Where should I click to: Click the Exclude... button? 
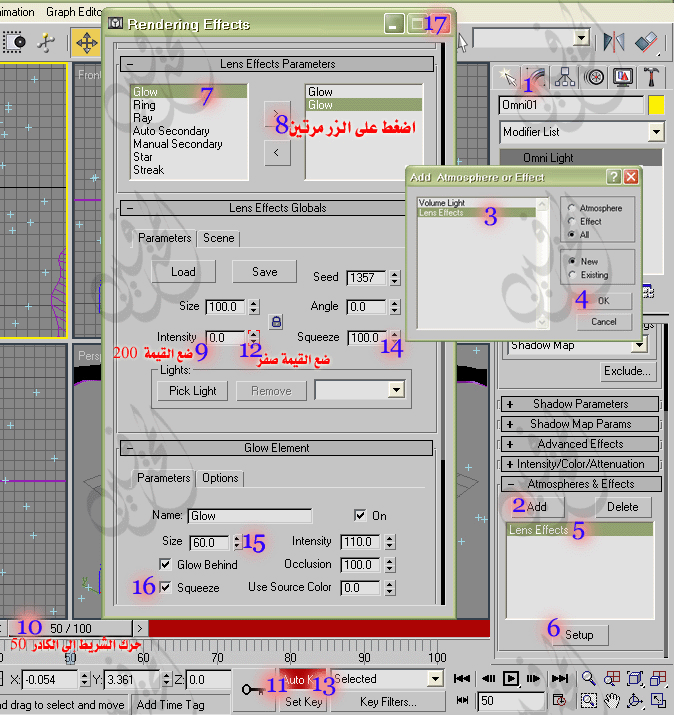pyautogui.click(x=627, y=371)
